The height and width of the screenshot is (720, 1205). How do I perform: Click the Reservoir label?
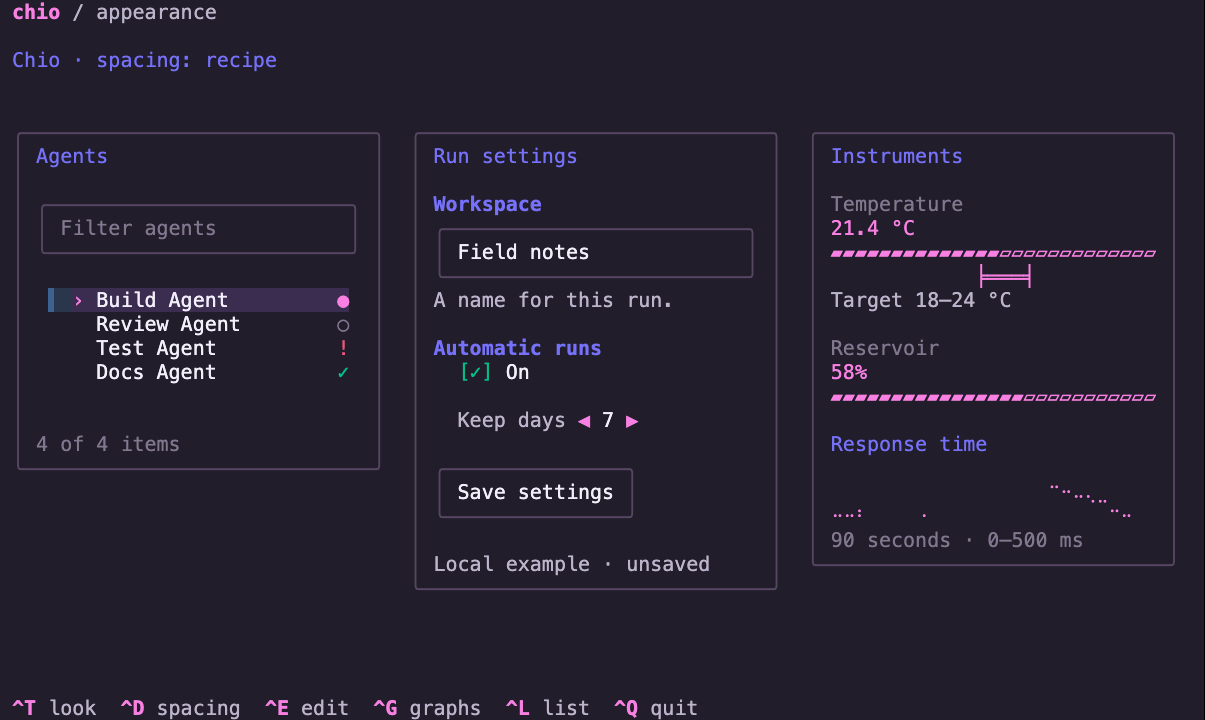point(885,348)
